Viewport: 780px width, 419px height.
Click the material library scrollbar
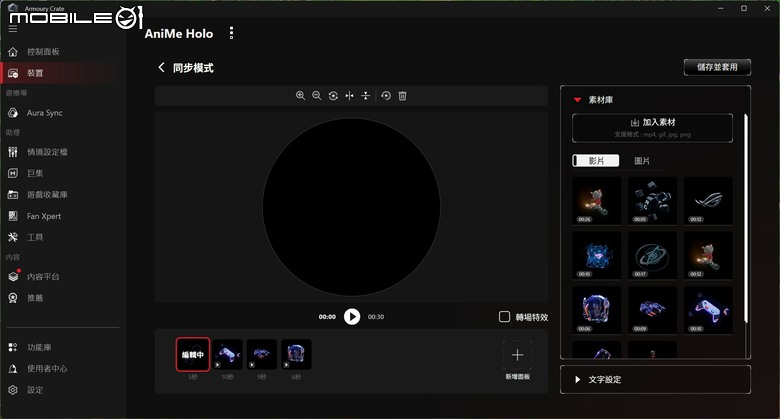click(x=745, y=218)
